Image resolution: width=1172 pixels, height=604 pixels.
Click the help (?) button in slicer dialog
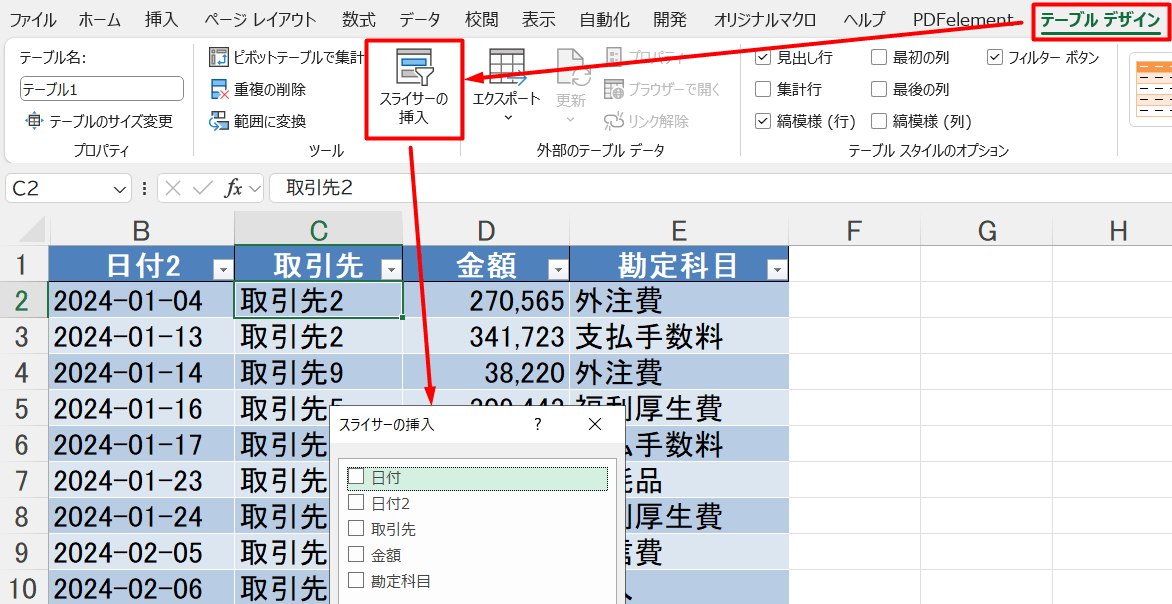[537, 424]
